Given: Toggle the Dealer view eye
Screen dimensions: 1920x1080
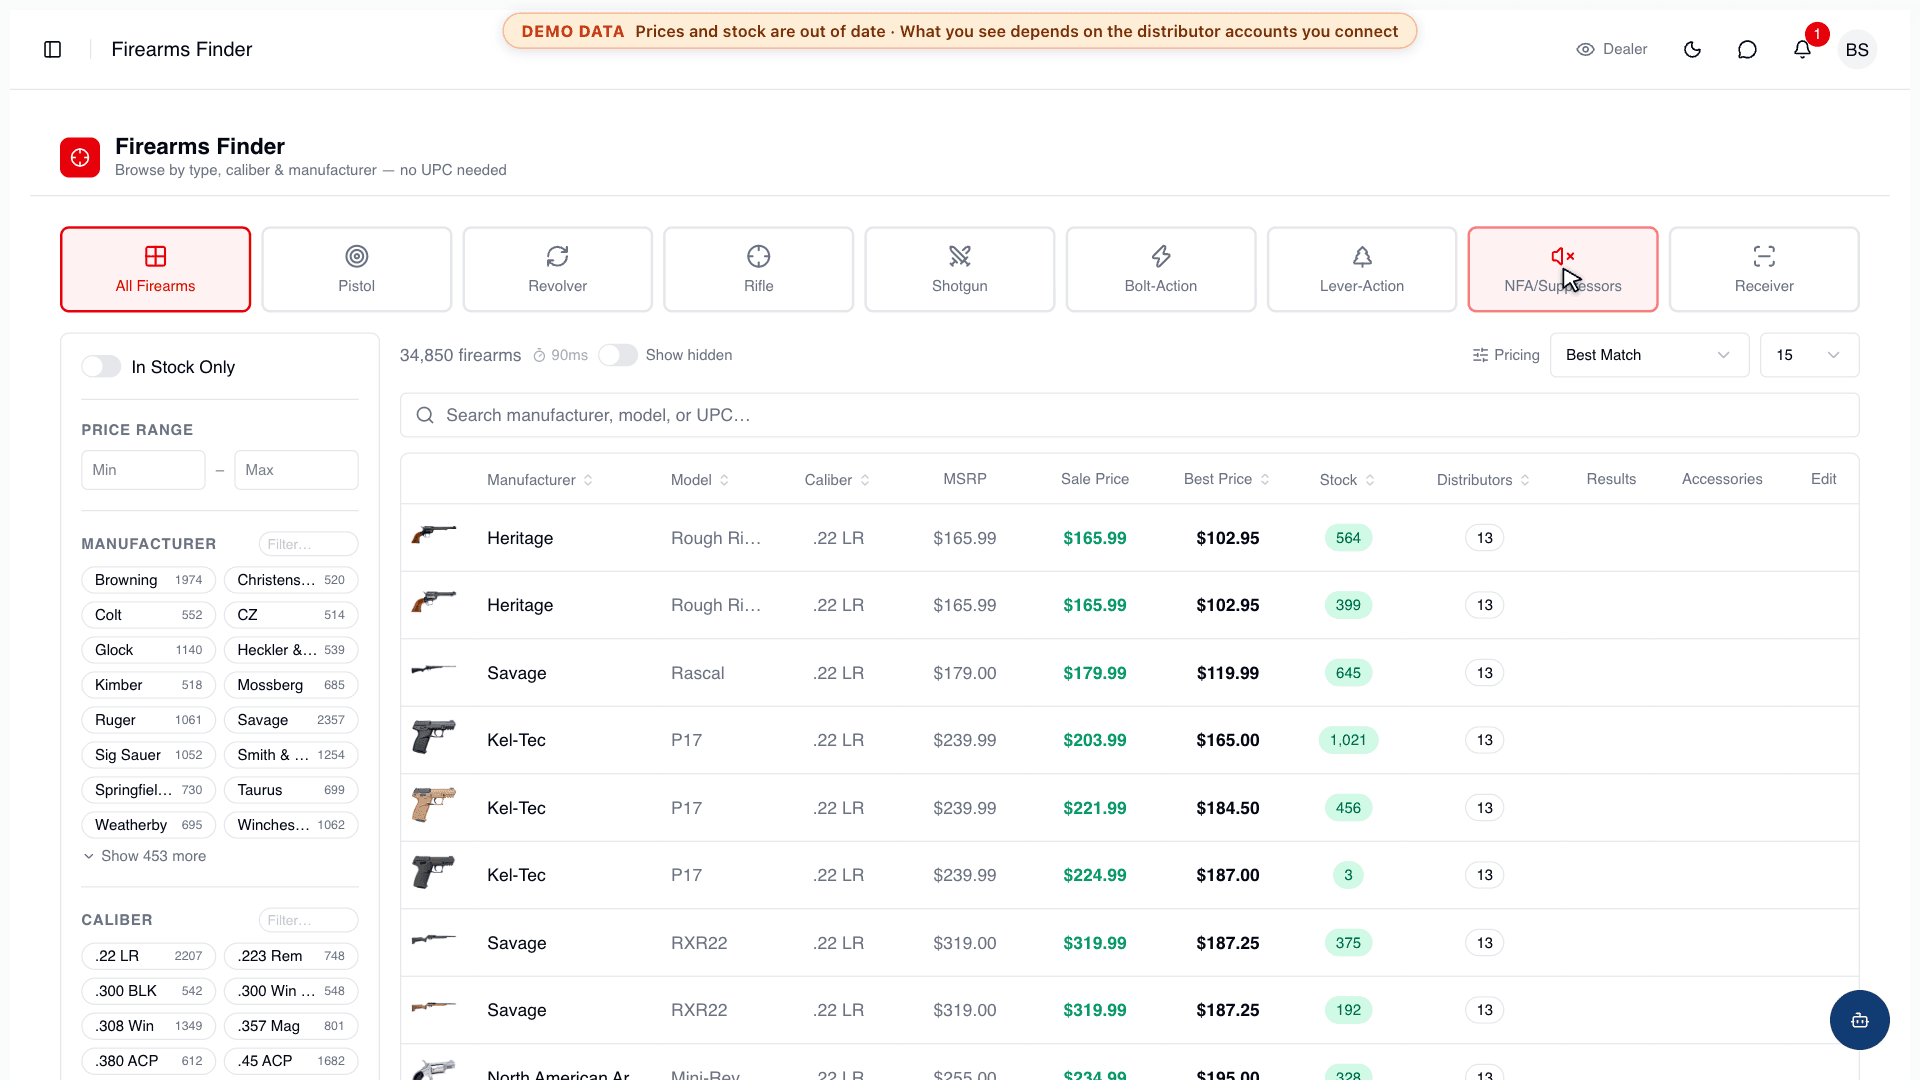Looking at the screenshot, I should pos(1585,49).
